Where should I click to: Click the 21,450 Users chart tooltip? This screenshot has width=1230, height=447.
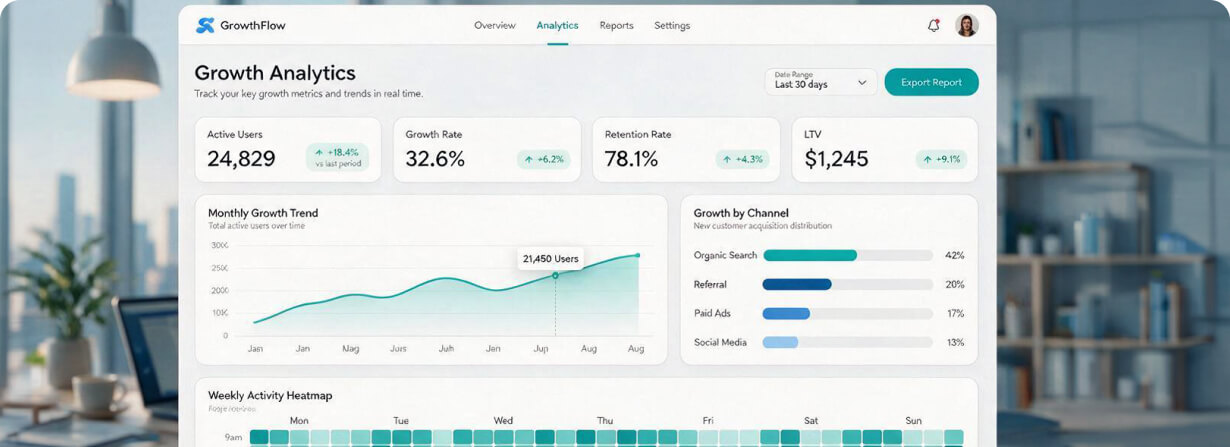(550, 258)
